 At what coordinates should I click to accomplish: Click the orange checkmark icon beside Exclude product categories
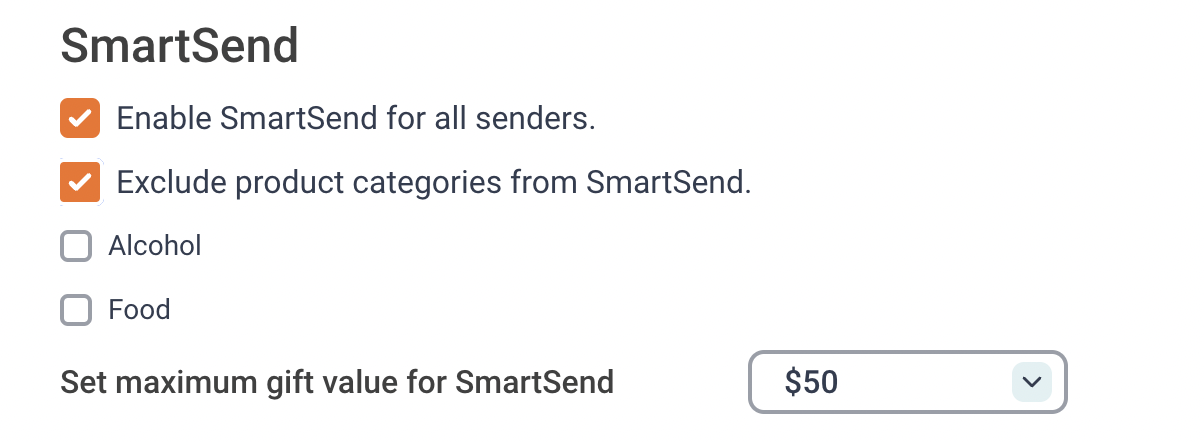[x=80, y=182]
